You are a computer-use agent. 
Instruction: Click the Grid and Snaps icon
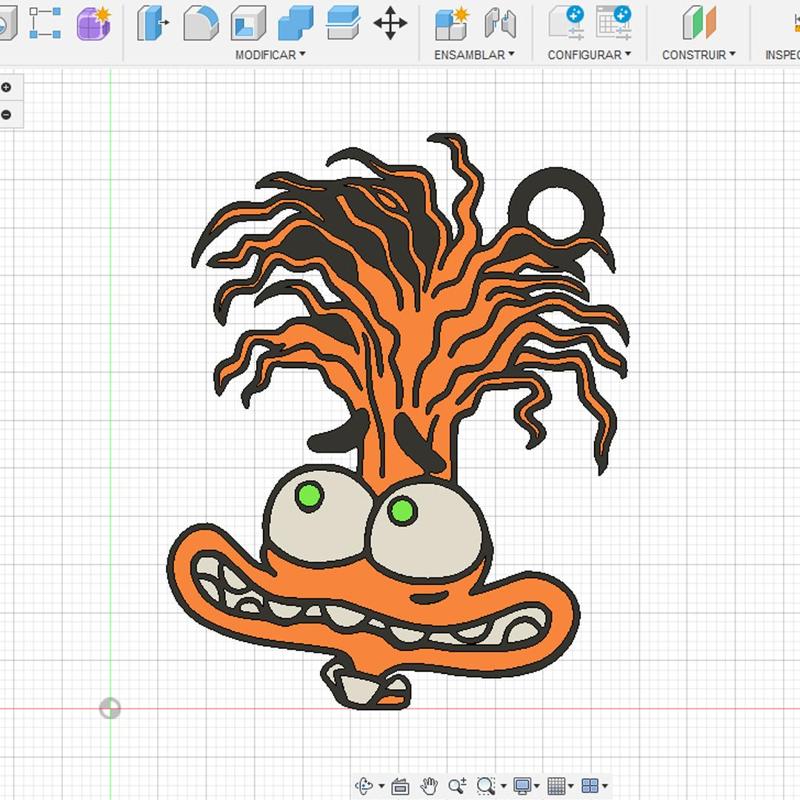(x=556, y=786)
